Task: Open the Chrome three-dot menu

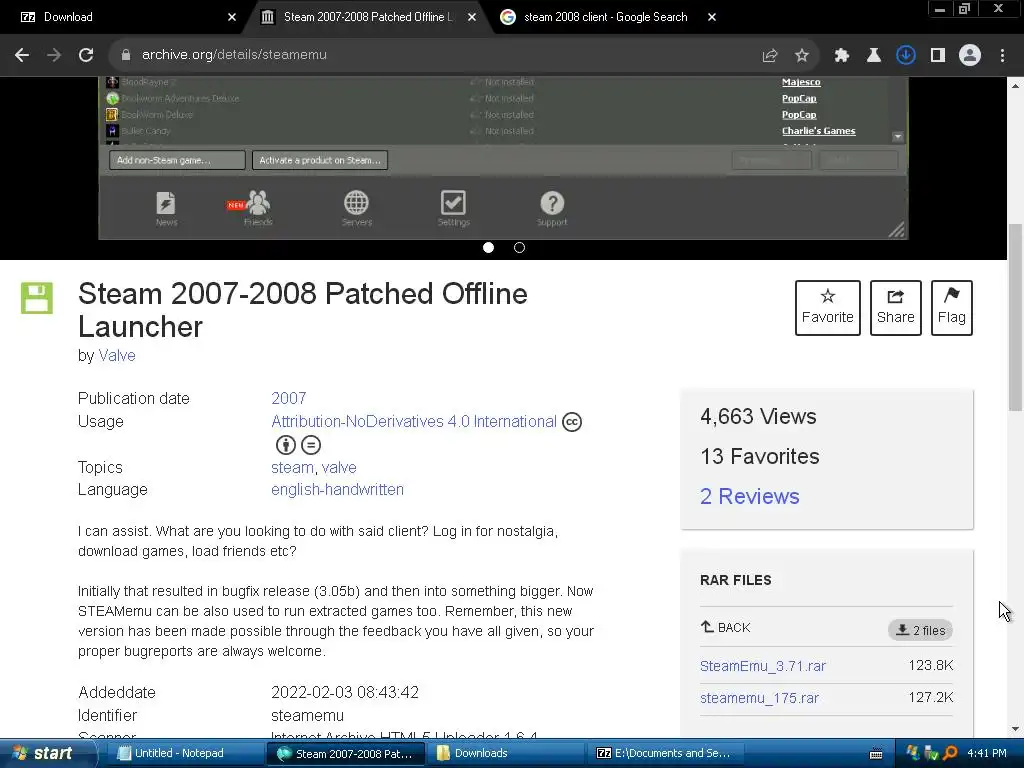Action: (1002, 56)
